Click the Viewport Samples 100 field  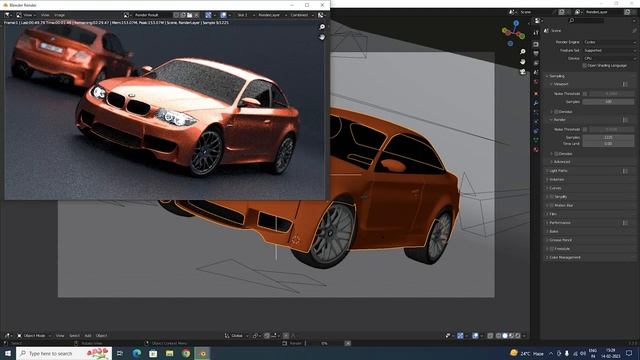[x=608, y=102]
